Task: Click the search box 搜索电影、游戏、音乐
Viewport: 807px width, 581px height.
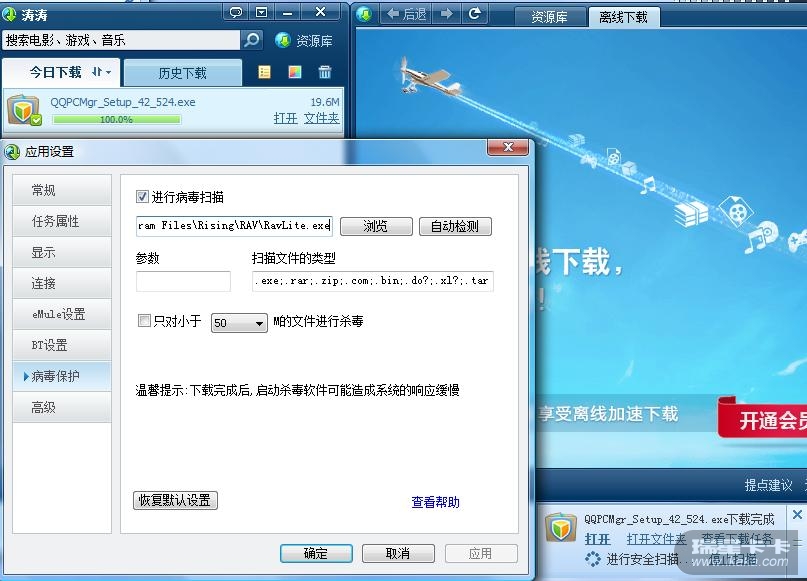Action: [121, 40]
